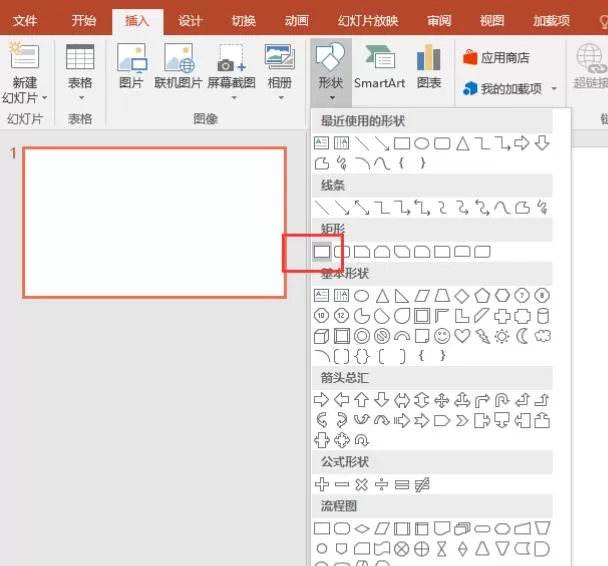Select the flowchart process rectangle
Viewport: 608px width, 566px height.
tap(322, 528)
